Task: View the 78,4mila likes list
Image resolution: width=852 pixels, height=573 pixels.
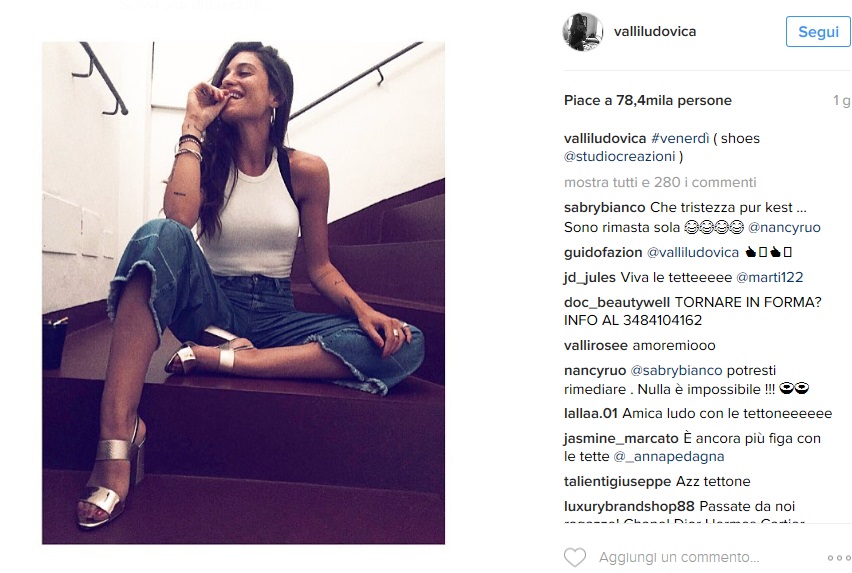Action: (648, 100)
